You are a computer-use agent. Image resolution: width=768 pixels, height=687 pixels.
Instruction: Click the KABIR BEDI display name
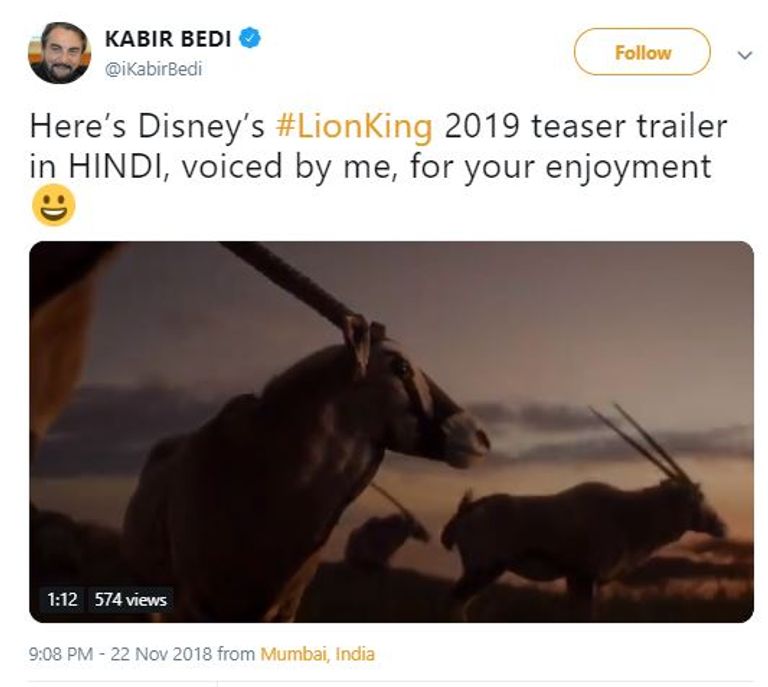pos(169,39)
